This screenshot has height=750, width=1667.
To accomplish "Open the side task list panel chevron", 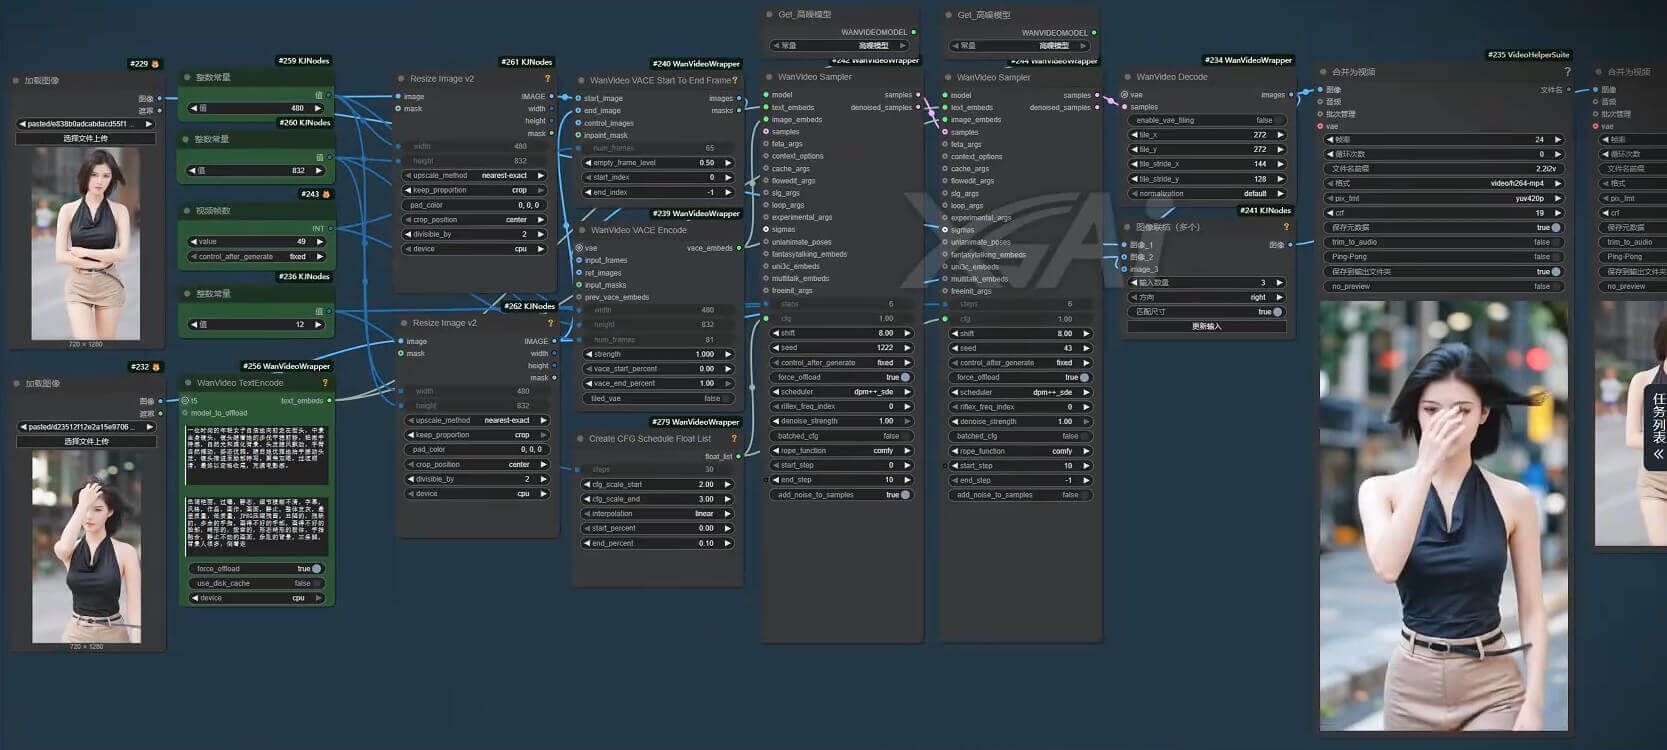I will (1658, 454).
